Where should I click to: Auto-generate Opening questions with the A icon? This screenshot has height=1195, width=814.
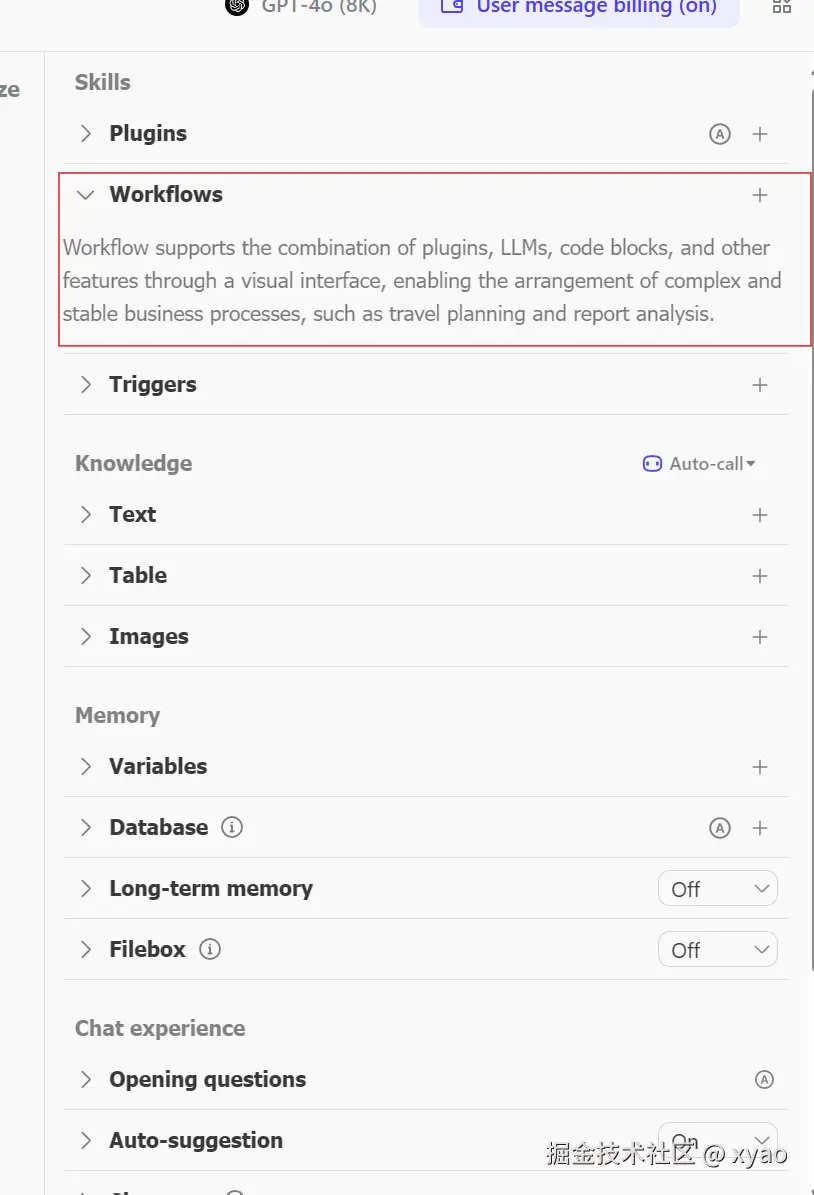[764, 1080]
